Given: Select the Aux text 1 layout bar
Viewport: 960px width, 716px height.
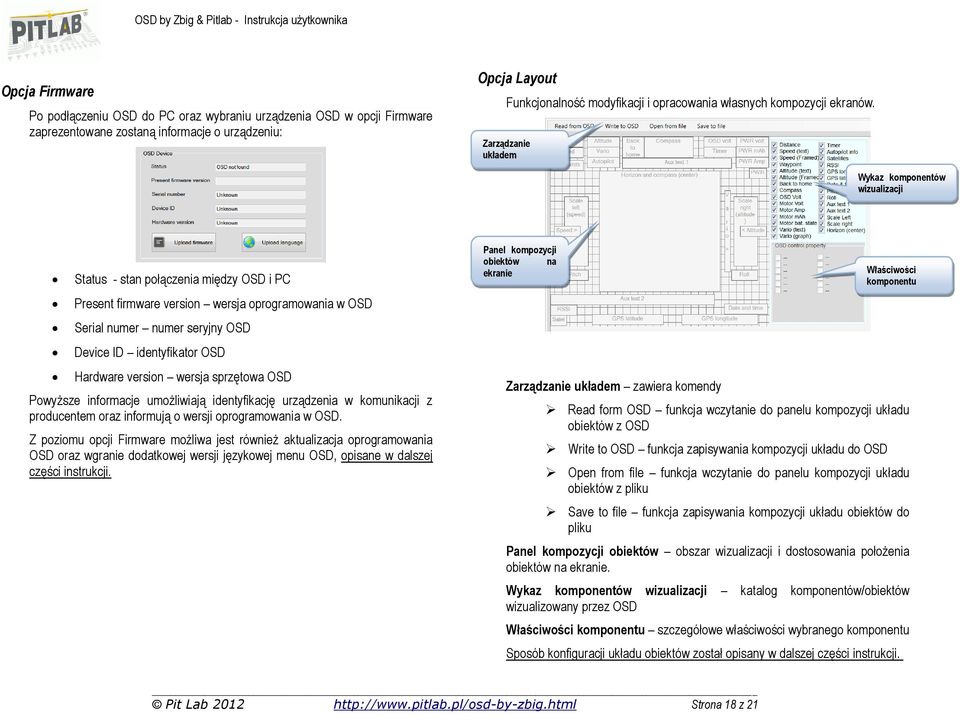Looking at the screenshot, I should click(677, 163).
